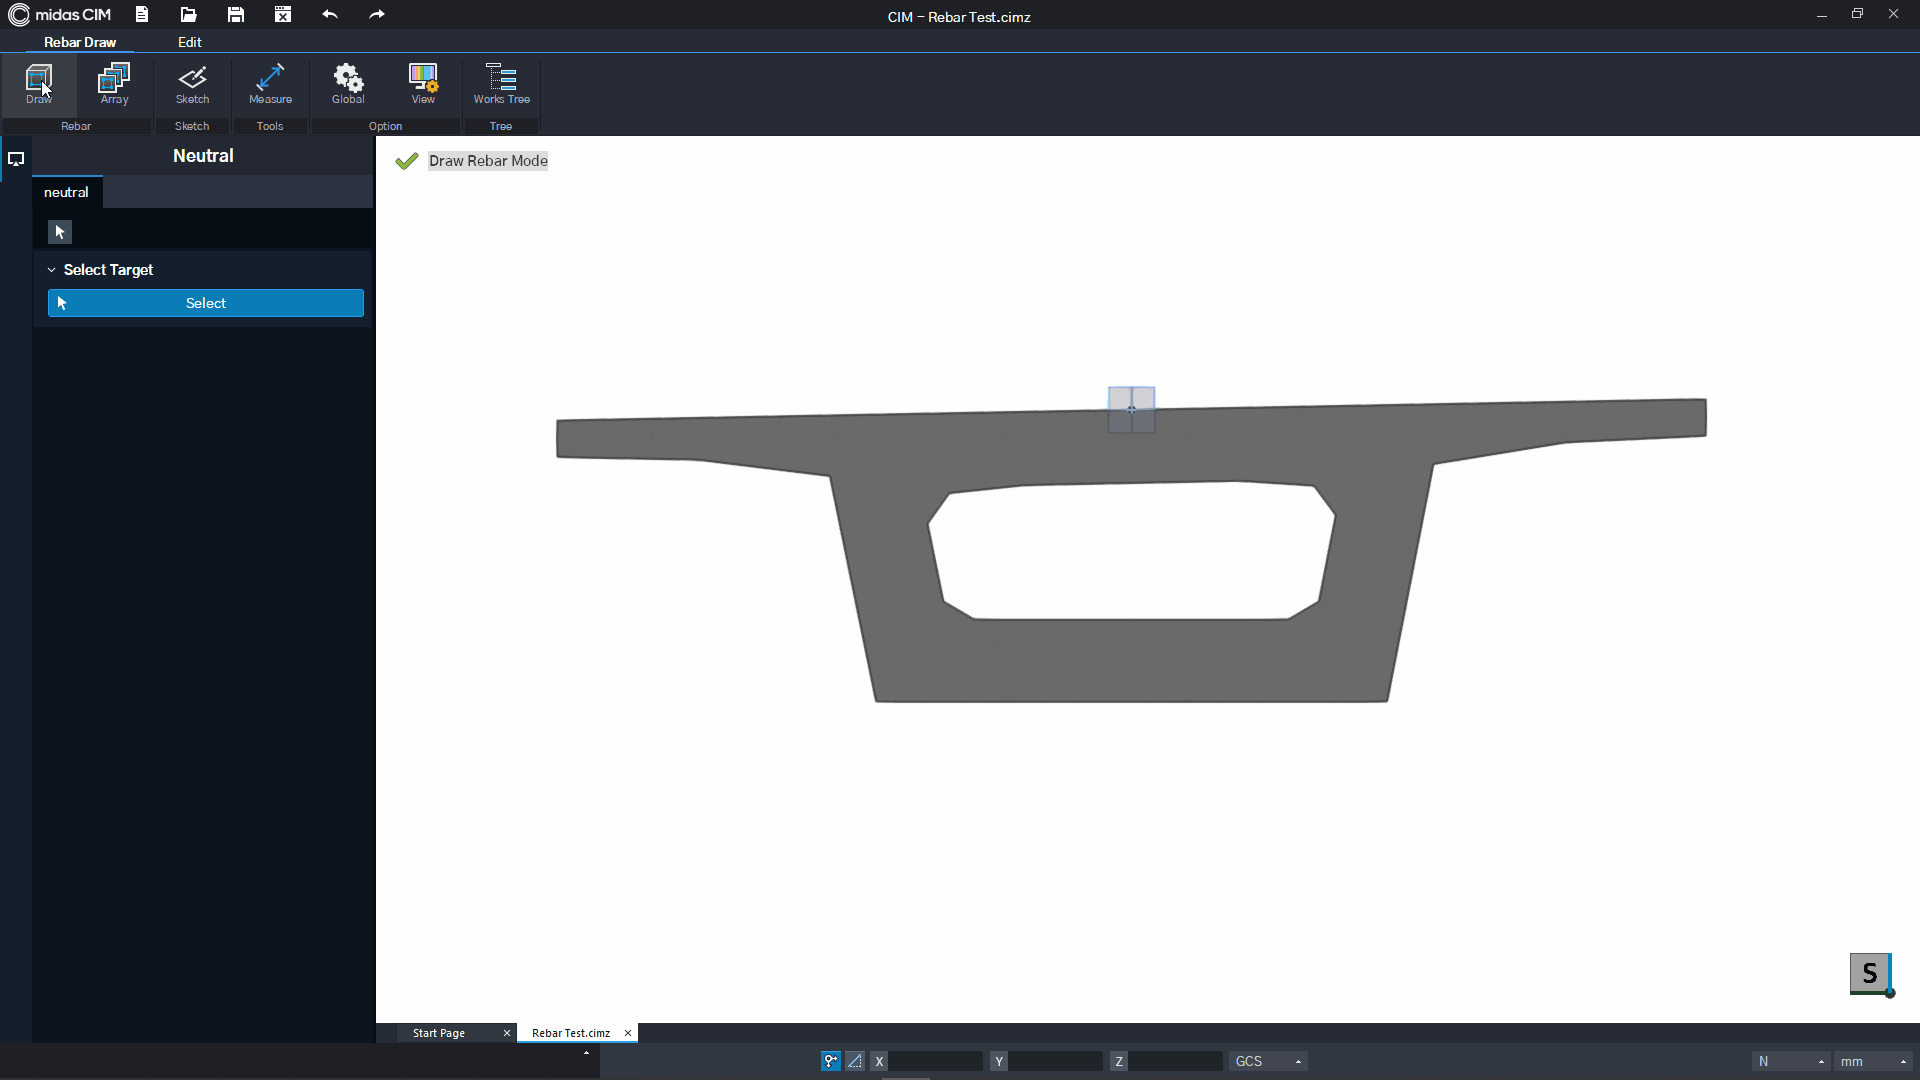Switch to the Start Page document tab
1920x1080 pixels.
click(x=439, y=1033)
